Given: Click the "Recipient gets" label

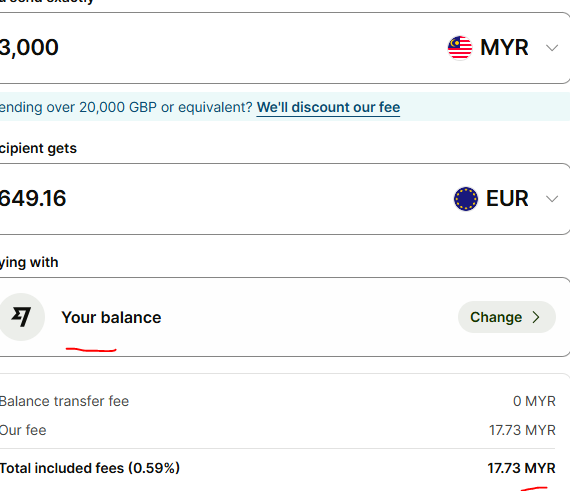Looking at the screenshot, I should coord(38,148).
